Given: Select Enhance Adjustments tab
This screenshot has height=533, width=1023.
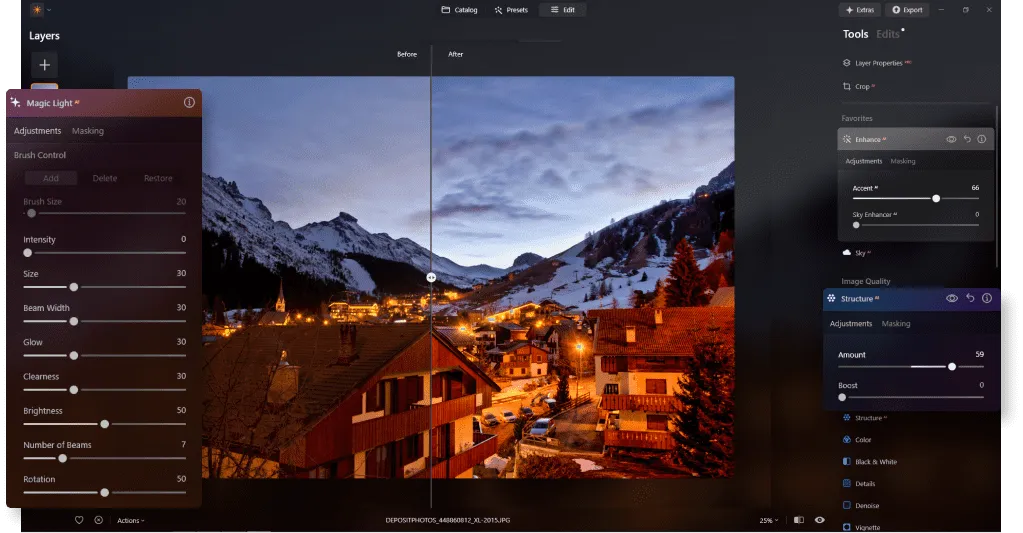Looking at the screenshot, I should [x=864, y=161].
